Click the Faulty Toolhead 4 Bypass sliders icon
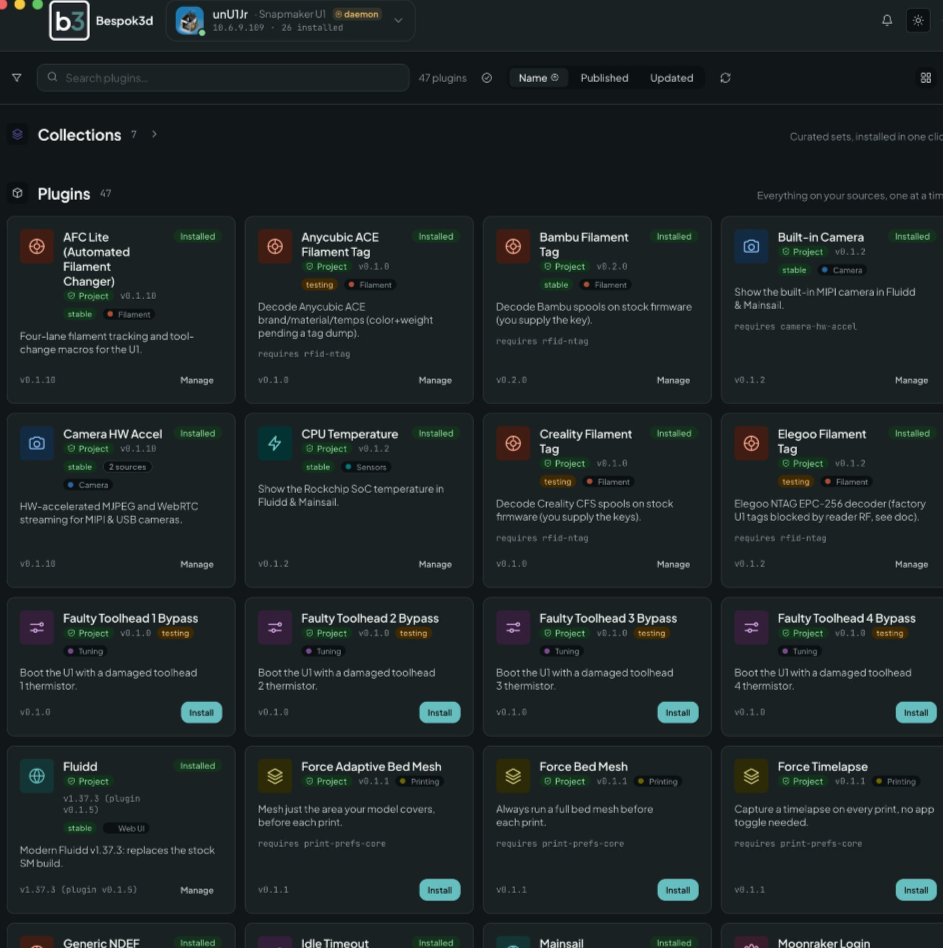The width and height of the screenshot is (943, 948). point(751,628)
